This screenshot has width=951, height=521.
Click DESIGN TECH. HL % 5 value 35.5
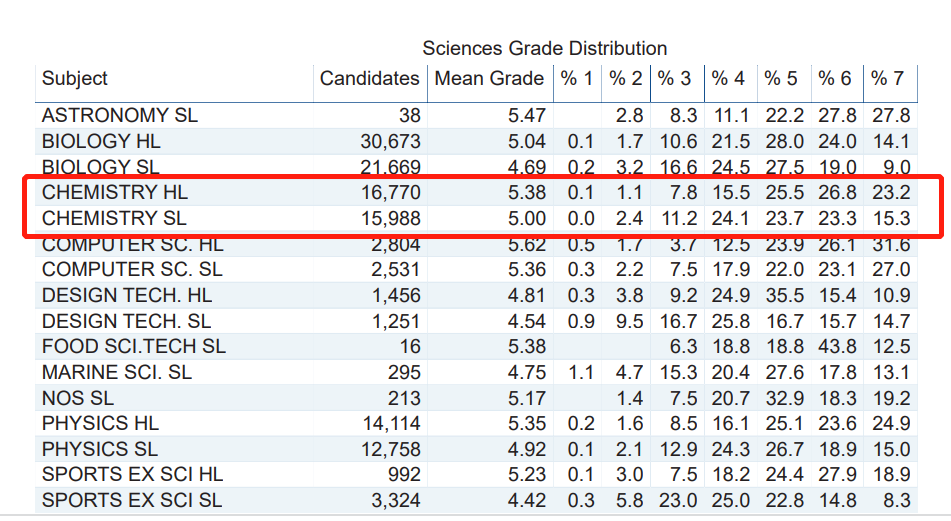tap(782, 295)
